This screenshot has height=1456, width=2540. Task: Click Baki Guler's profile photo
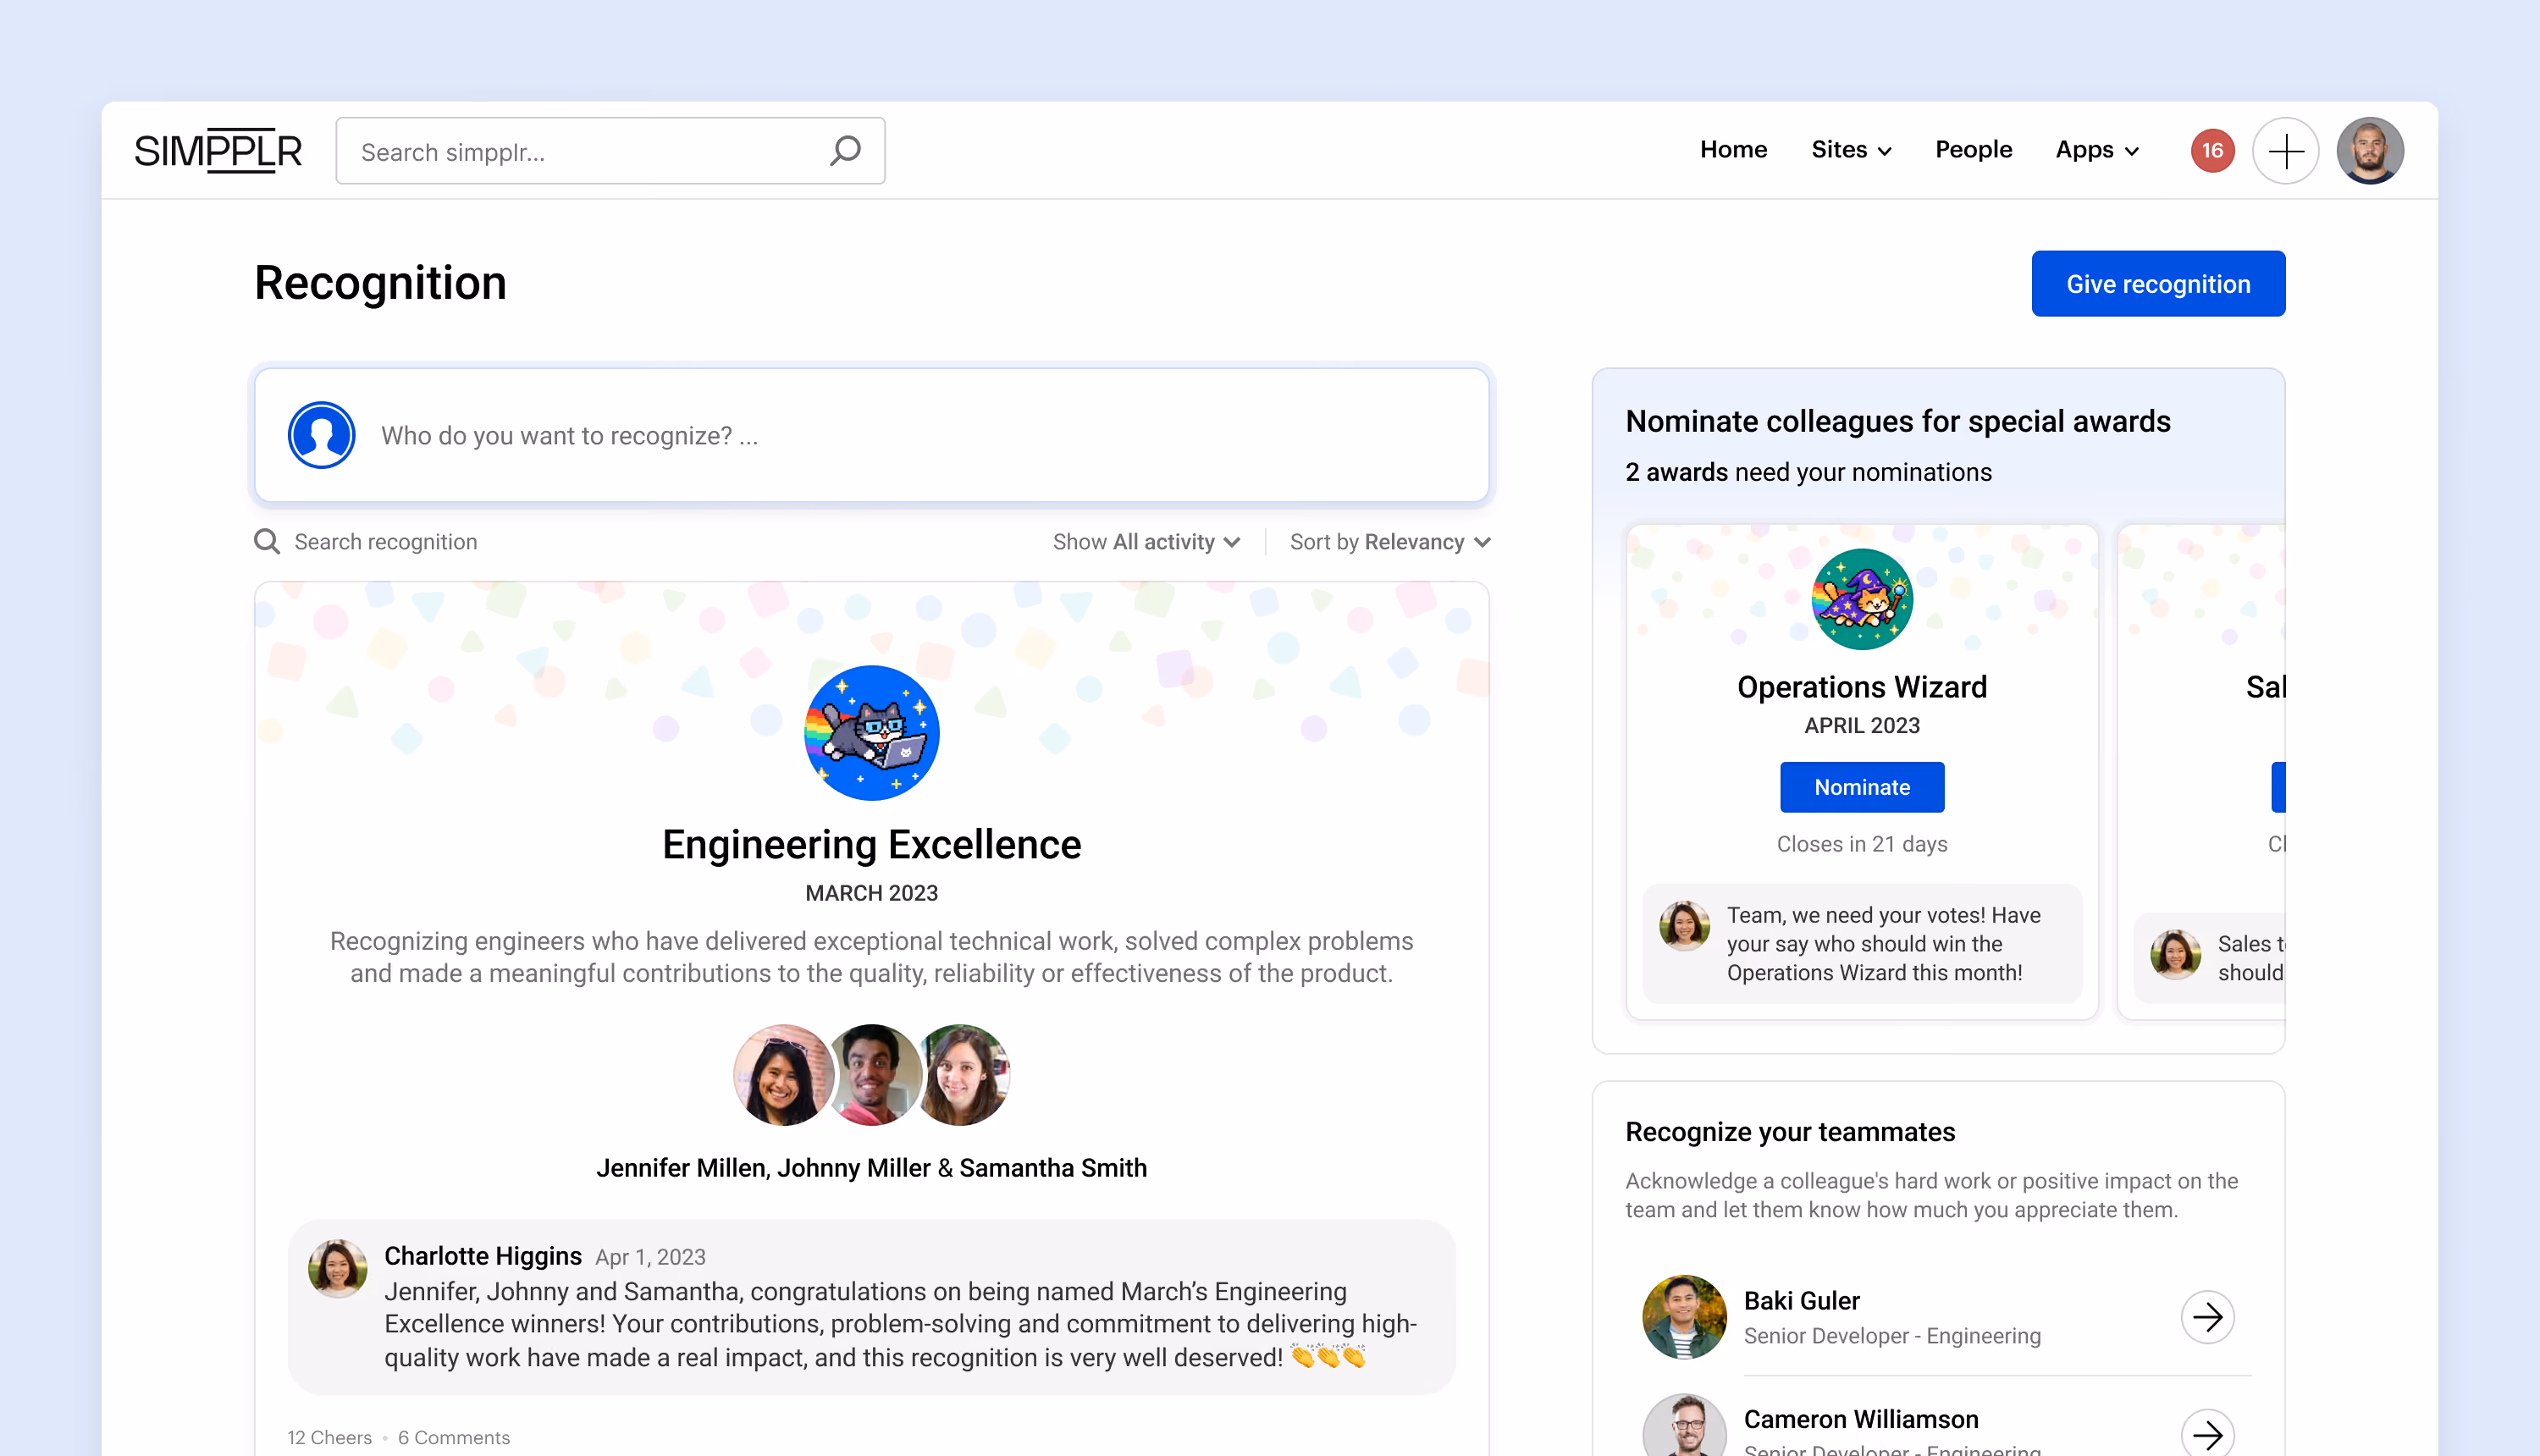click(x=1684, y=1317)
